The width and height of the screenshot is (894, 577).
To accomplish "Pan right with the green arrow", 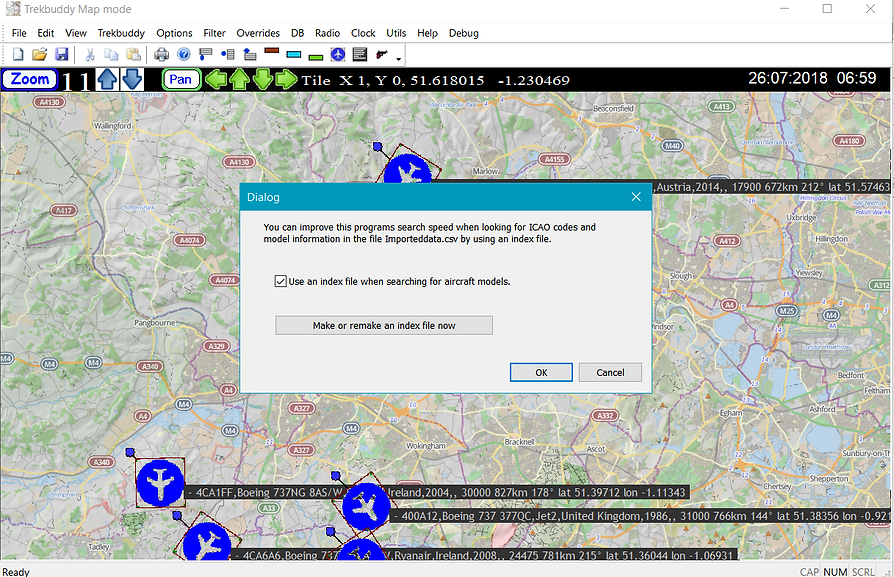I will click(286, 80).
